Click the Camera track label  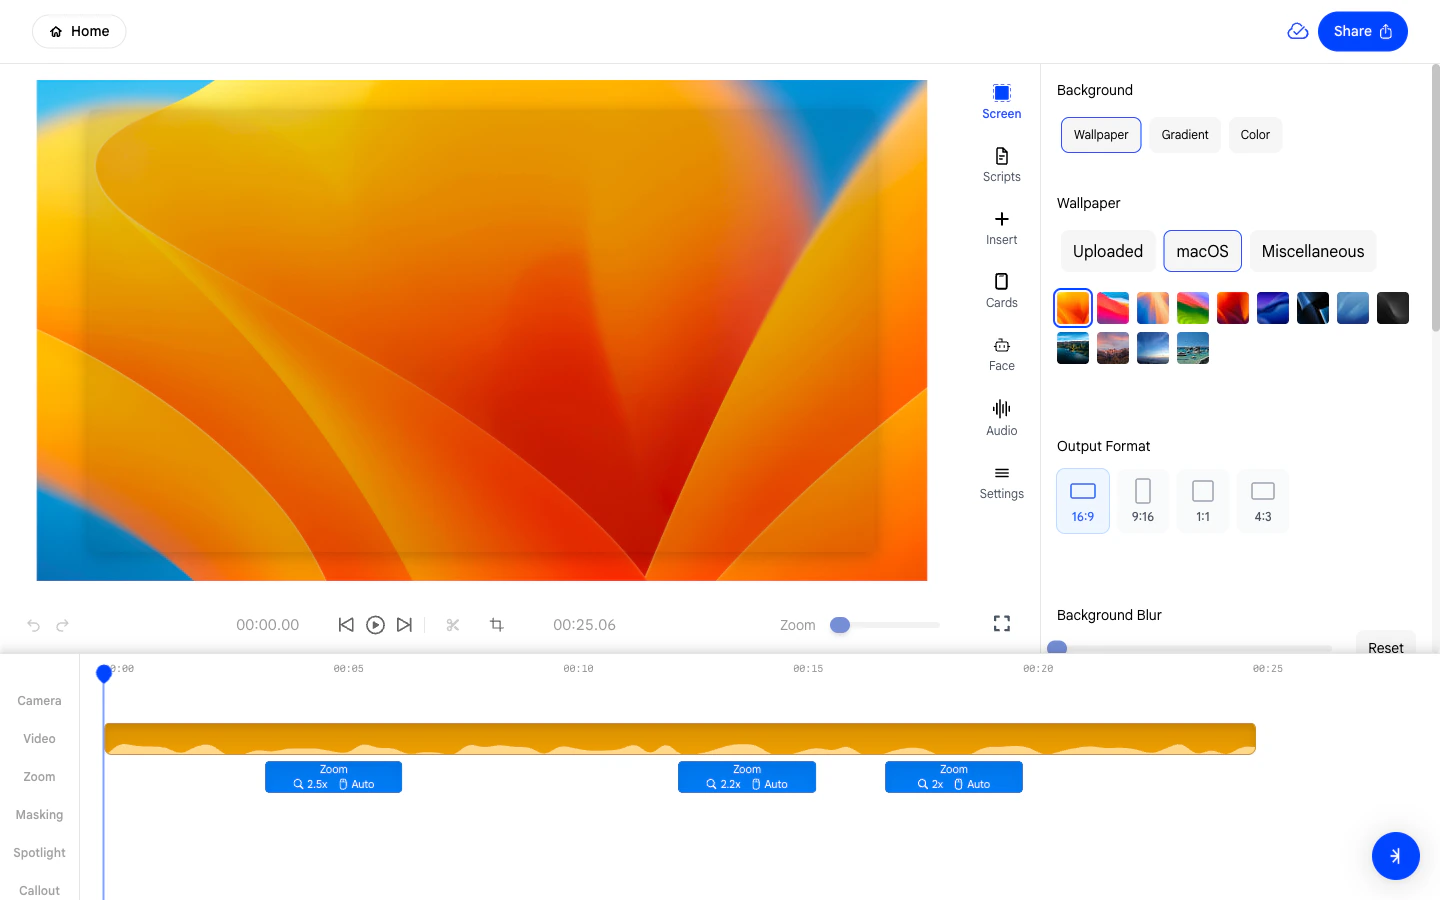pos(39,701)
